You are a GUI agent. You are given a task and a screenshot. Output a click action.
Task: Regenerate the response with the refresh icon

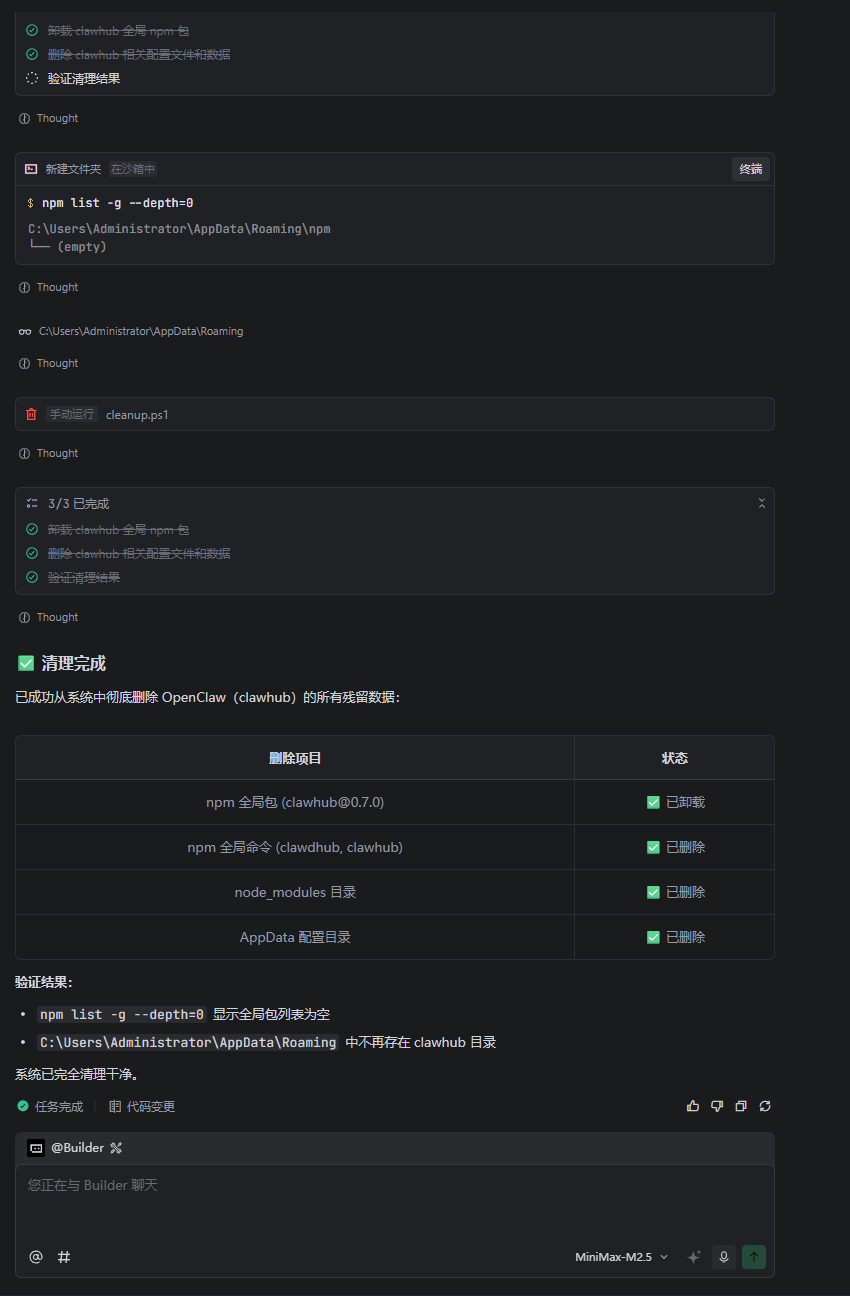(765, 1105)
